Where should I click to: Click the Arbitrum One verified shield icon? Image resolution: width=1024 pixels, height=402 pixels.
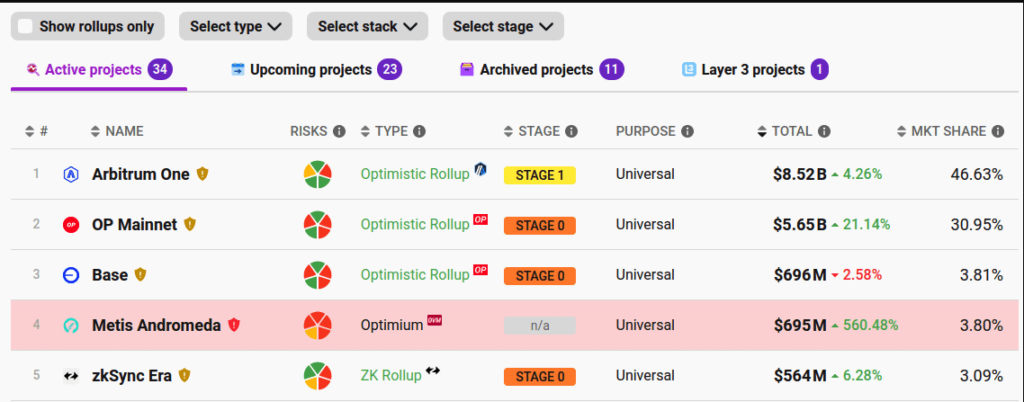pyautogui.click(x=202, y=174)
